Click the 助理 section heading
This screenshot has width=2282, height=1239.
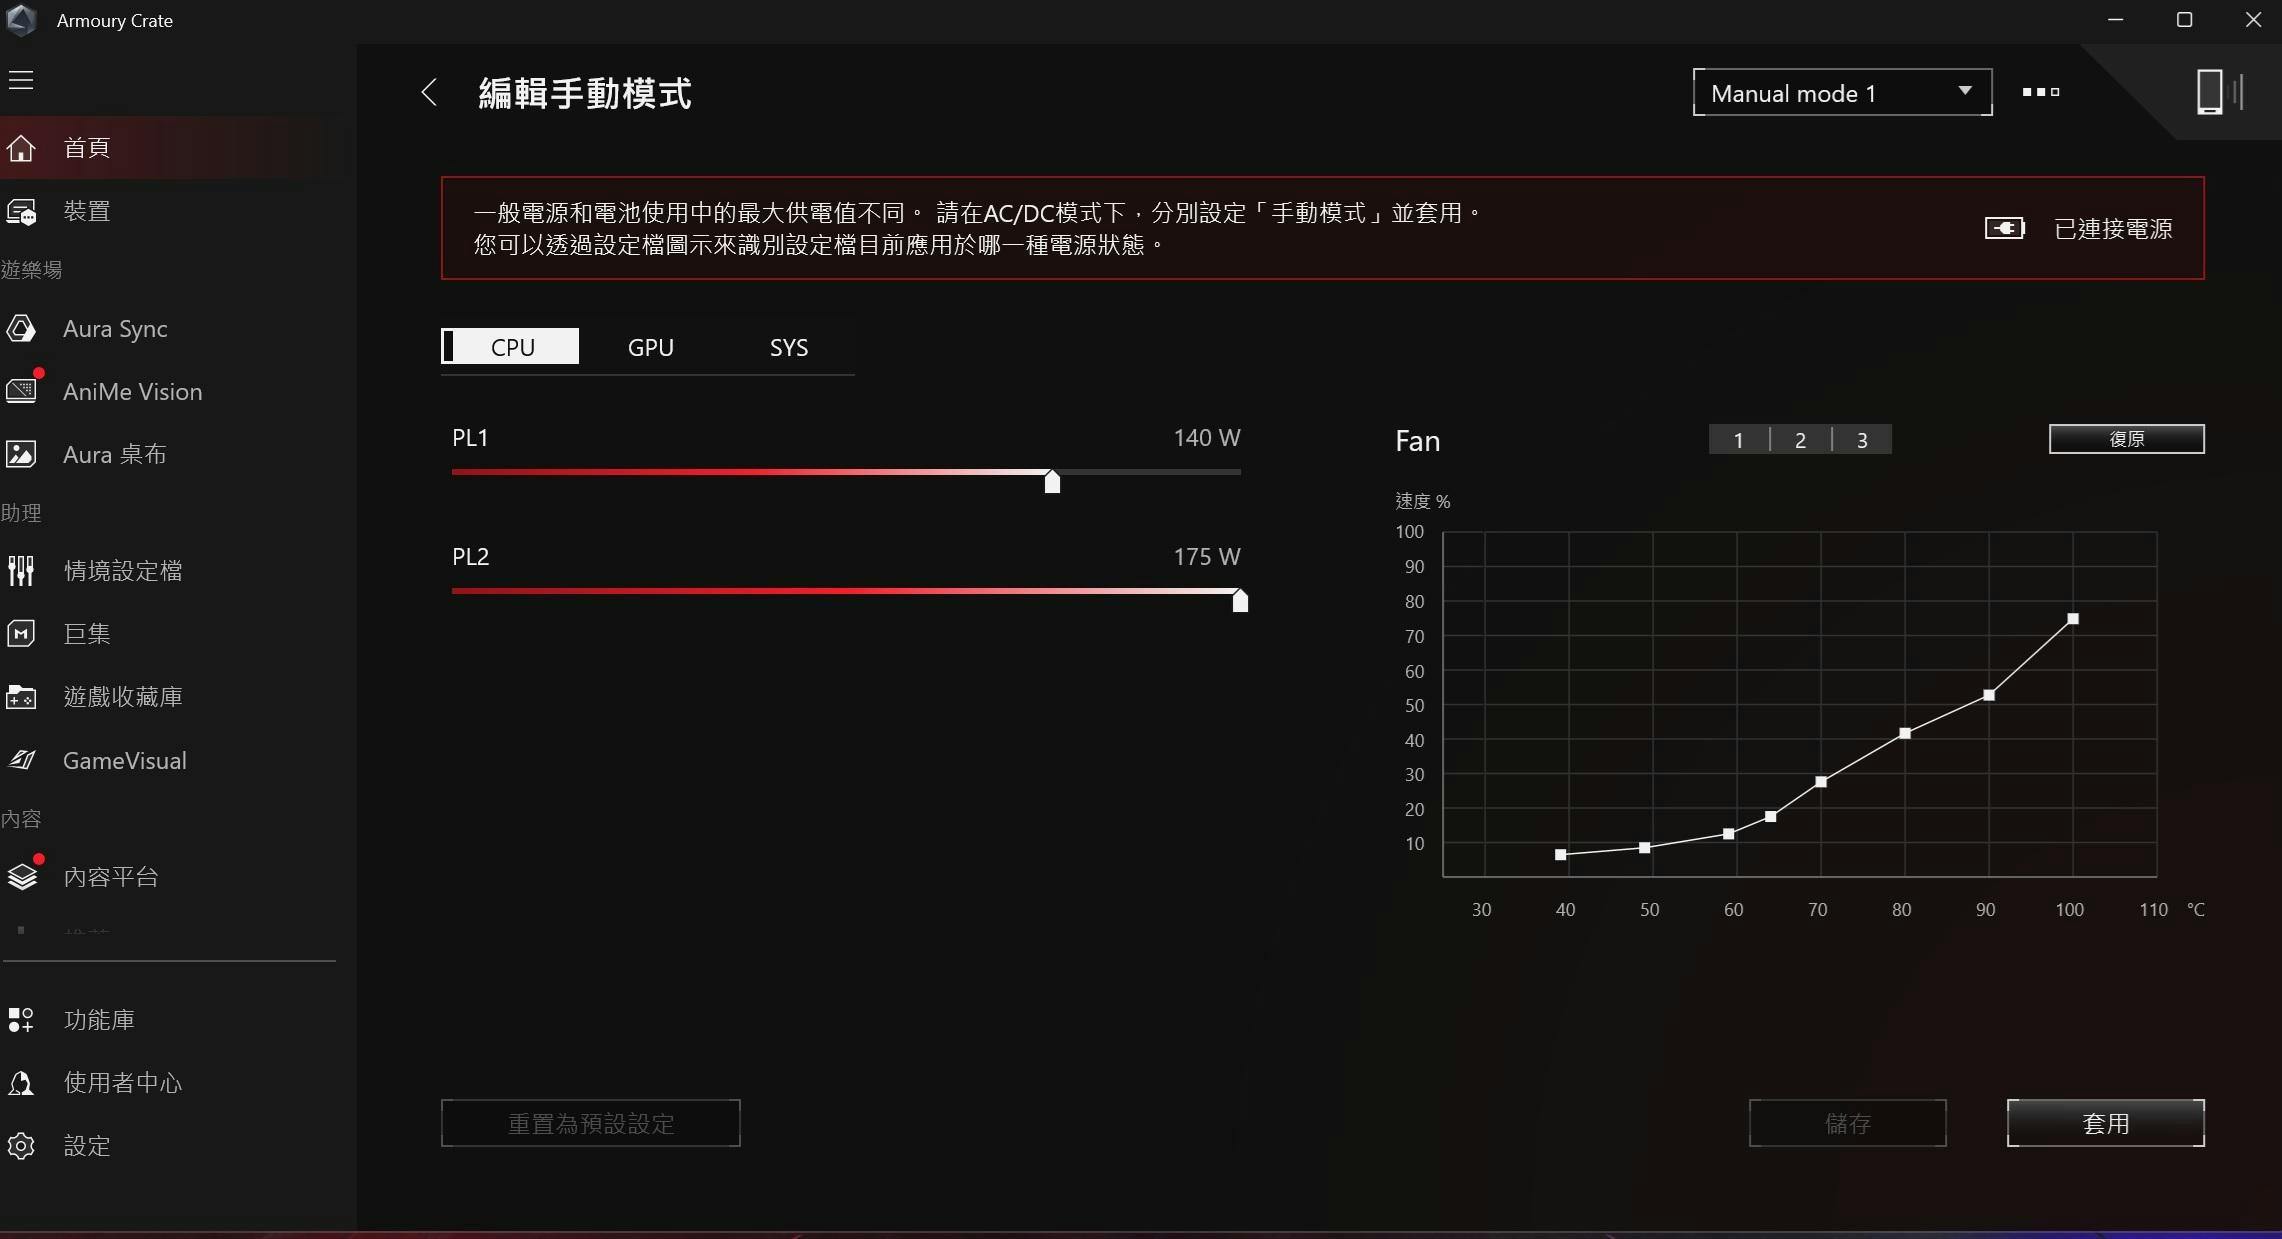[x=21, y=513]
